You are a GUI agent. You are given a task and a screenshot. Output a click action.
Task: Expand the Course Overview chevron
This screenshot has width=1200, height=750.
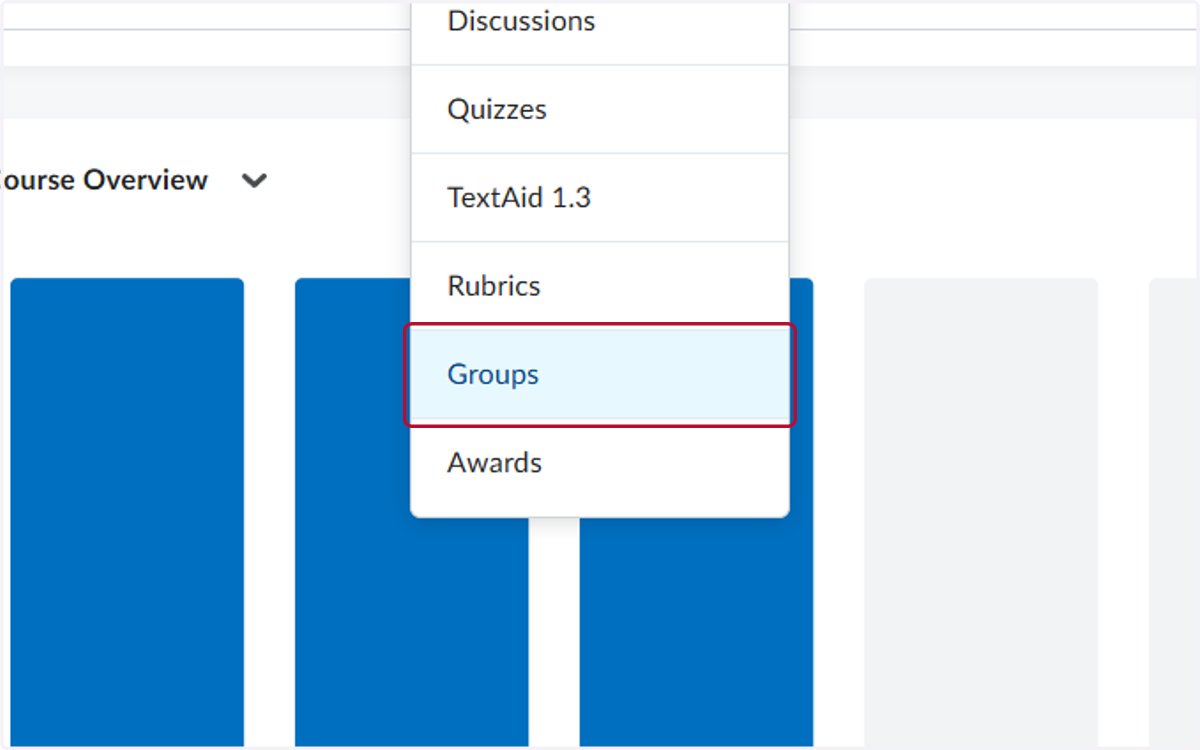(255, 181)
